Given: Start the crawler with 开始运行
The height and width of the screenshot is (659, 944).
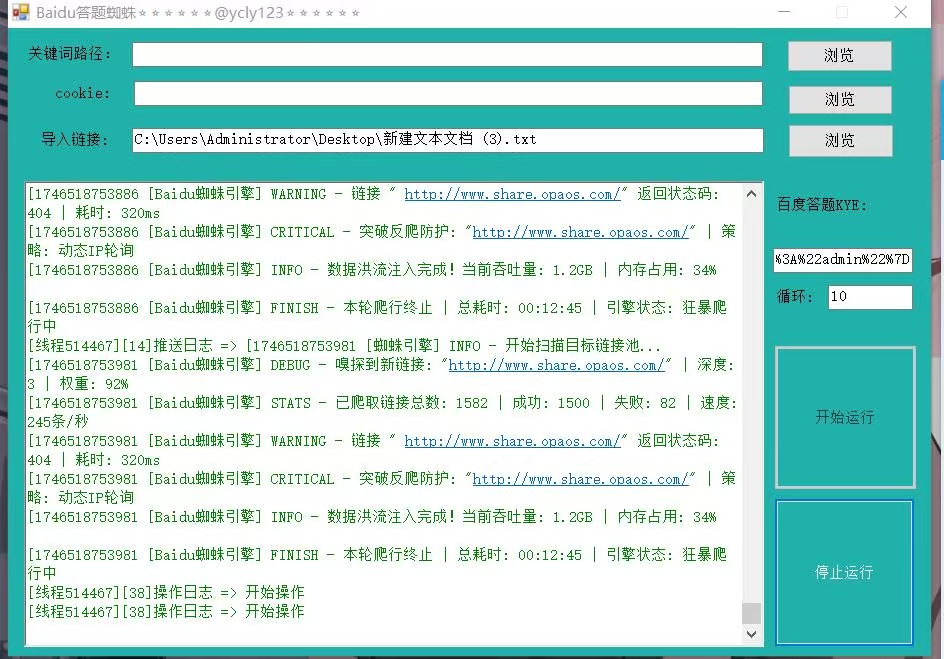Looking at the screenshot, I should coord(845,417).
